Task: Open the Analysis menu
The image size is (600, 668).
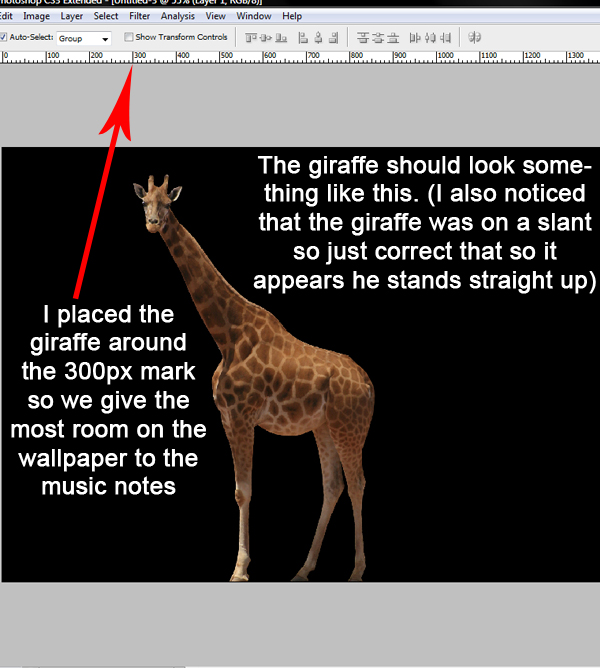Action: click(x=178, y=16)
